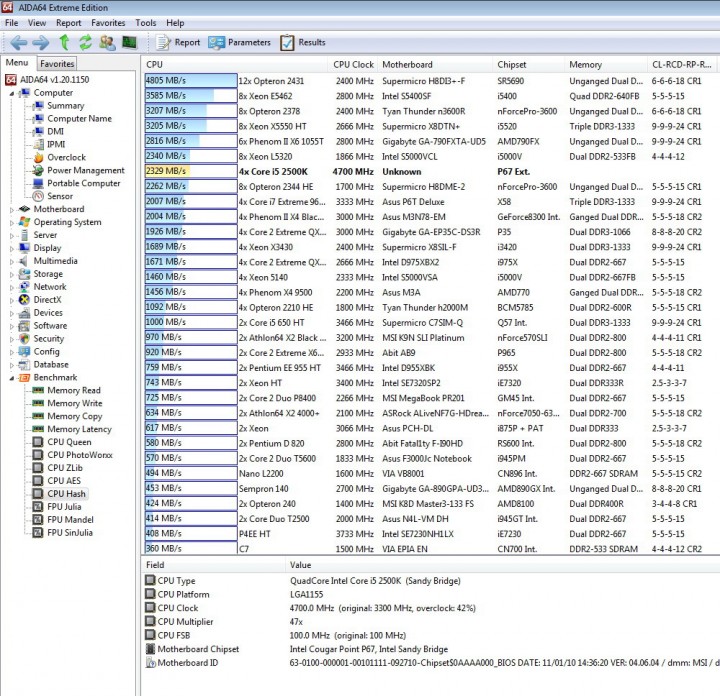This screenshot has width=720, height=696.
Task: Show benchmark Results
Action: click(303, 43)
